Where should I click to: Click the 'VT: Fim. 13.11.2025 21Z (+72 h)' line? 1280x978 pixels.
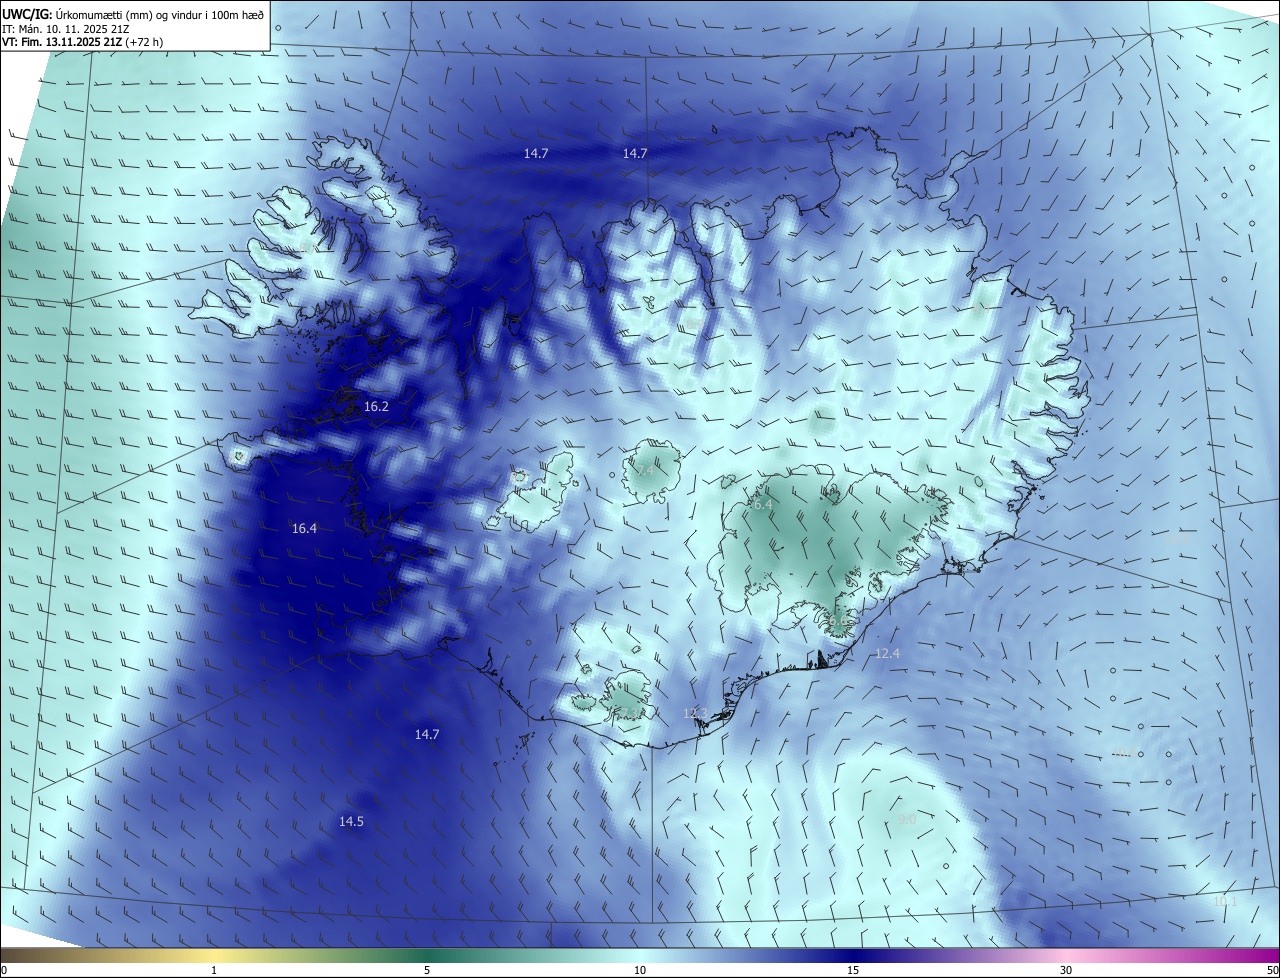(x=82, y=42)
